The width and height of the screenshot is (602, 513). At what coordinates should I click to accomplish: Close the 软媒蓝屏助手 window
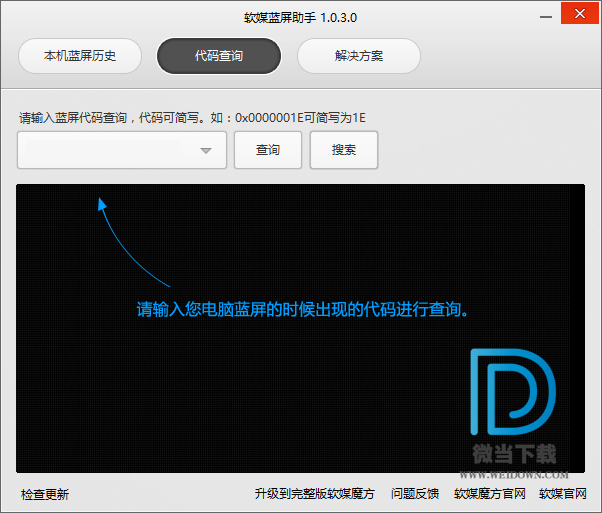pos(580,13)
